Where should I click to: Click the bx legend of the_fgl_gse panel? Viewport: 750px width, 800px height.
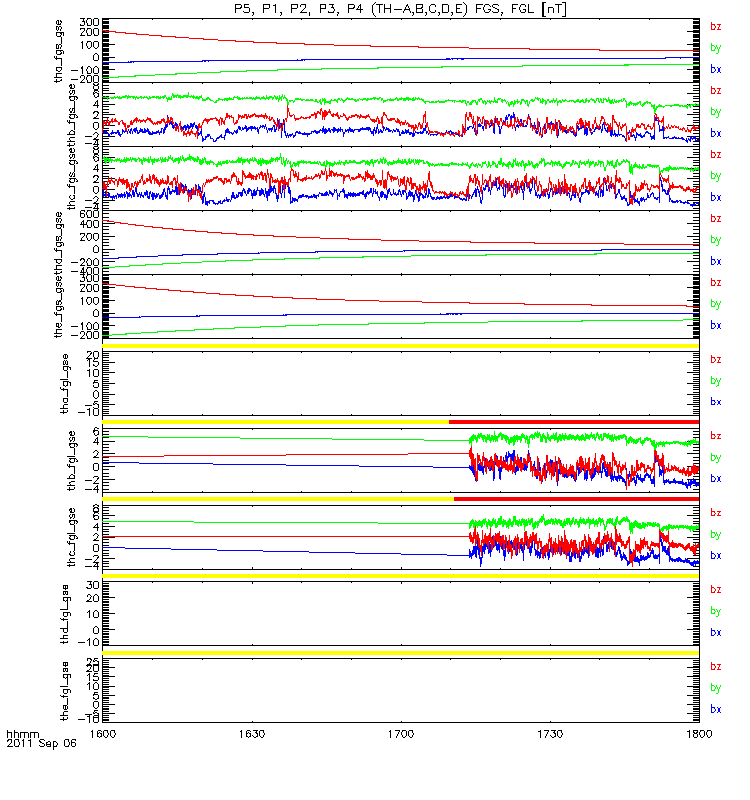(716, 710)
